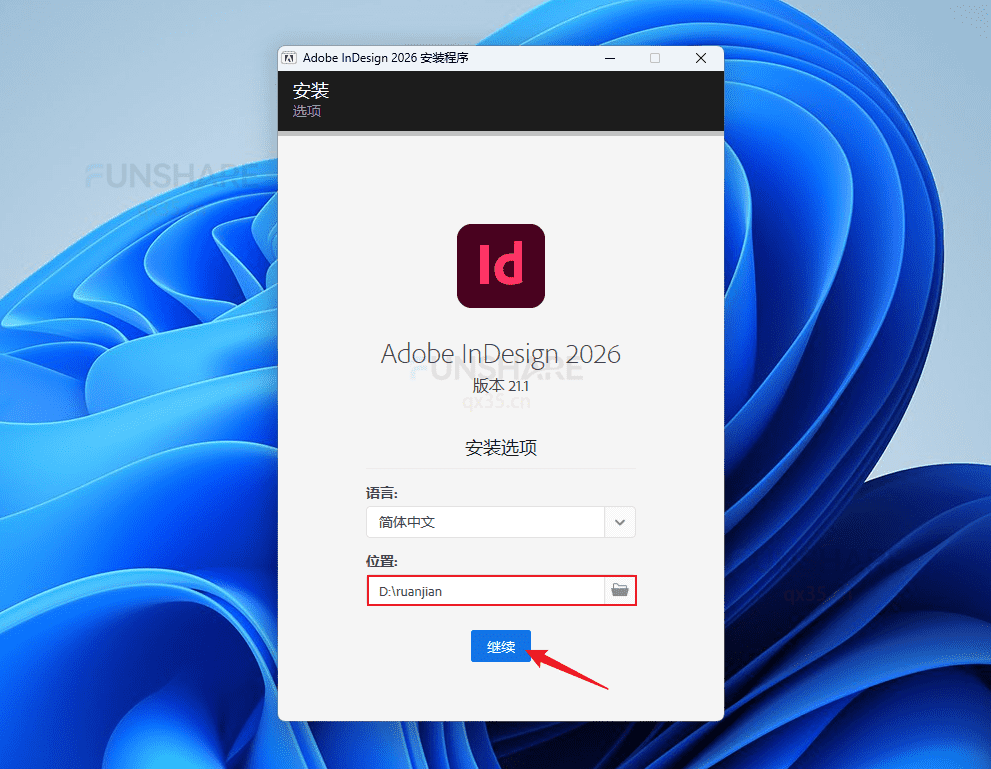Image resolution: width=991 pixels, height=769 pixels.
Task: Minimize the installer window
Action: tap(609, 58)
